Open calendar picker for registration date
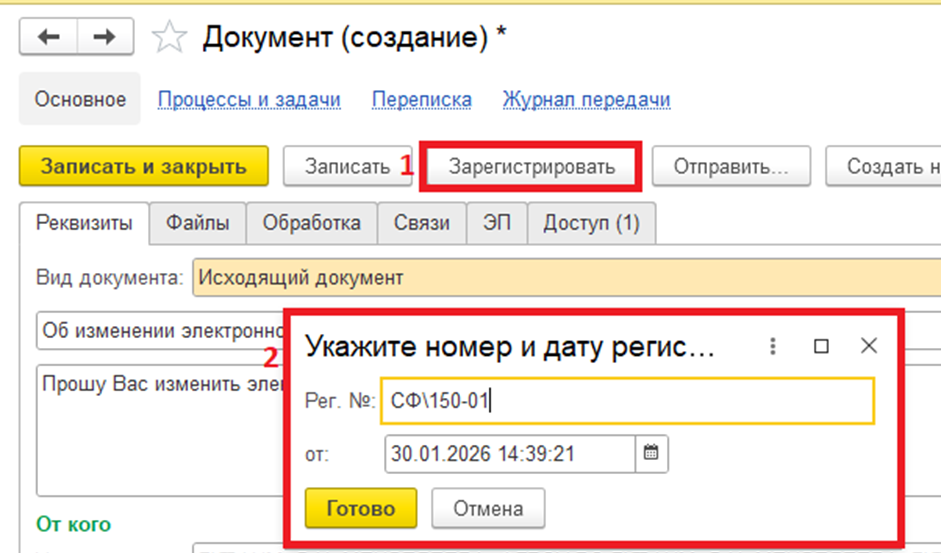Image resolution: width=941 pixels, height=553 pixels. [651, 453]
